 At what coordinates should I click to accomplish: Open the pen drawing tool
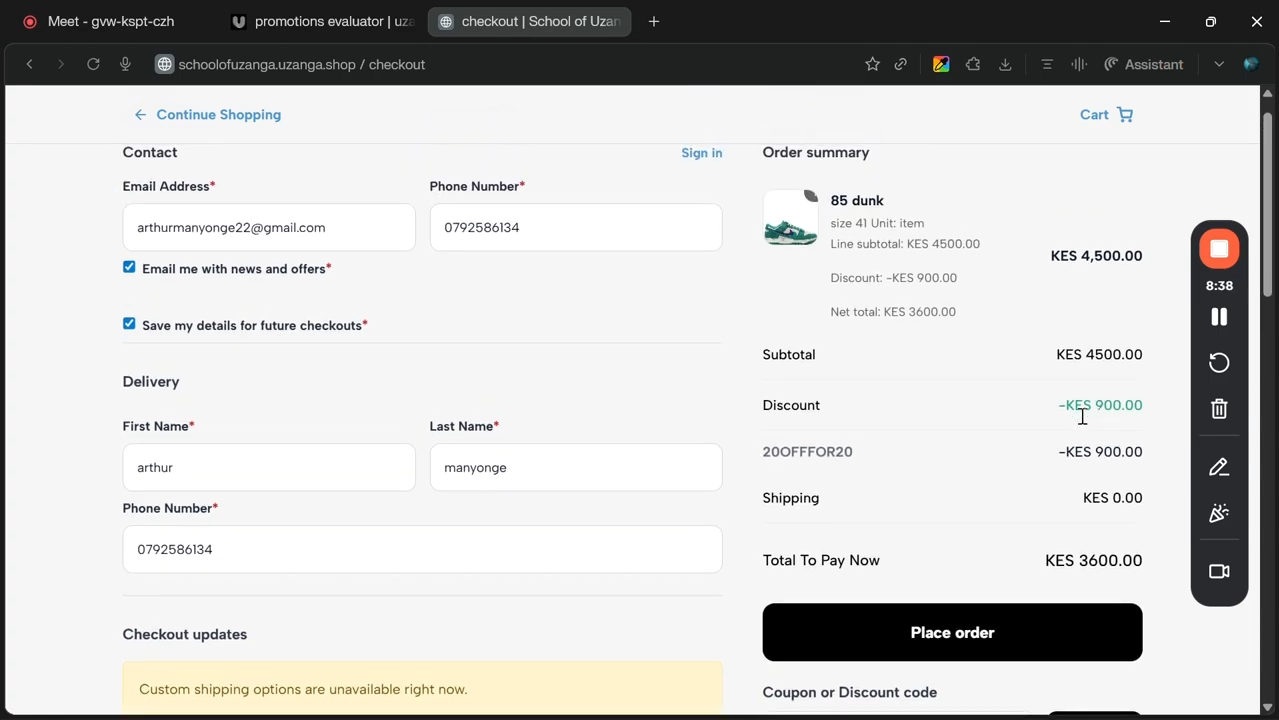[1219, 467]
